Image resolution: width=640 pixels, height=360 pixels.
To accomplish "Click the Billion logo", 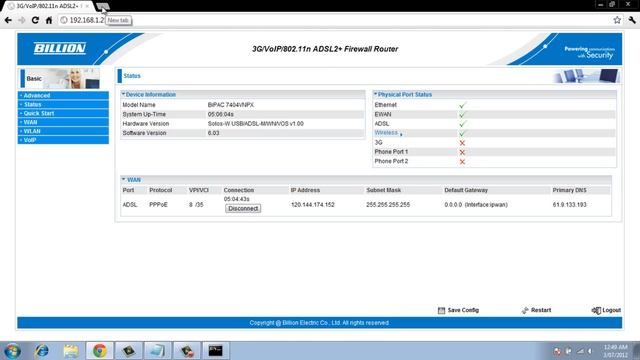I will point(60,48).
